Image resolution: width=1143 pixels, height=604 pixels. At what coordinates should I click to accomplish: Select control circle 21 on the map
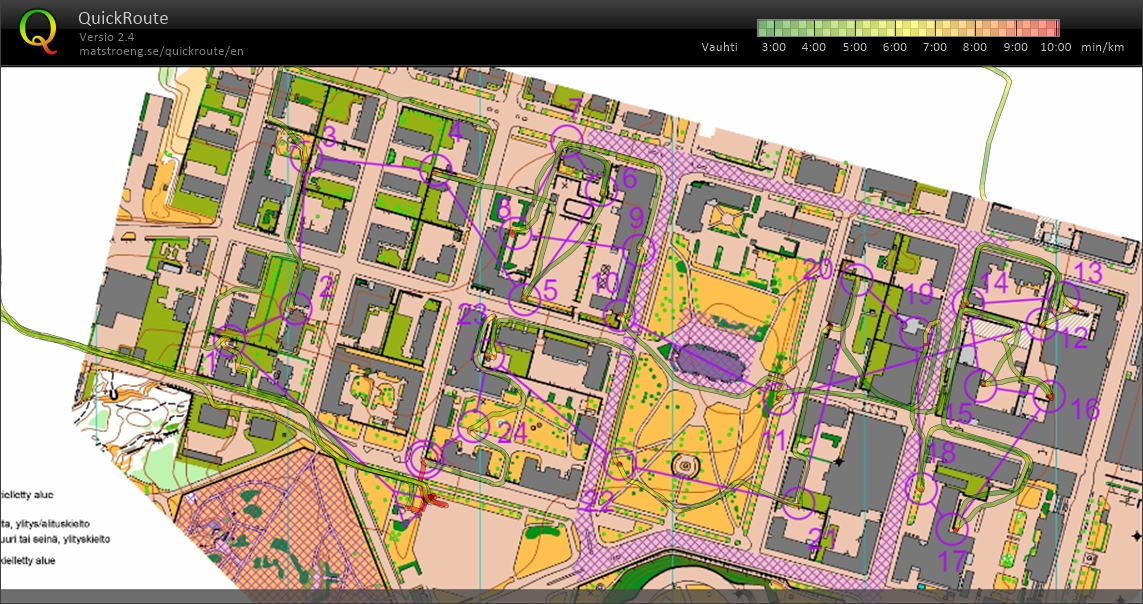point(798,503)
